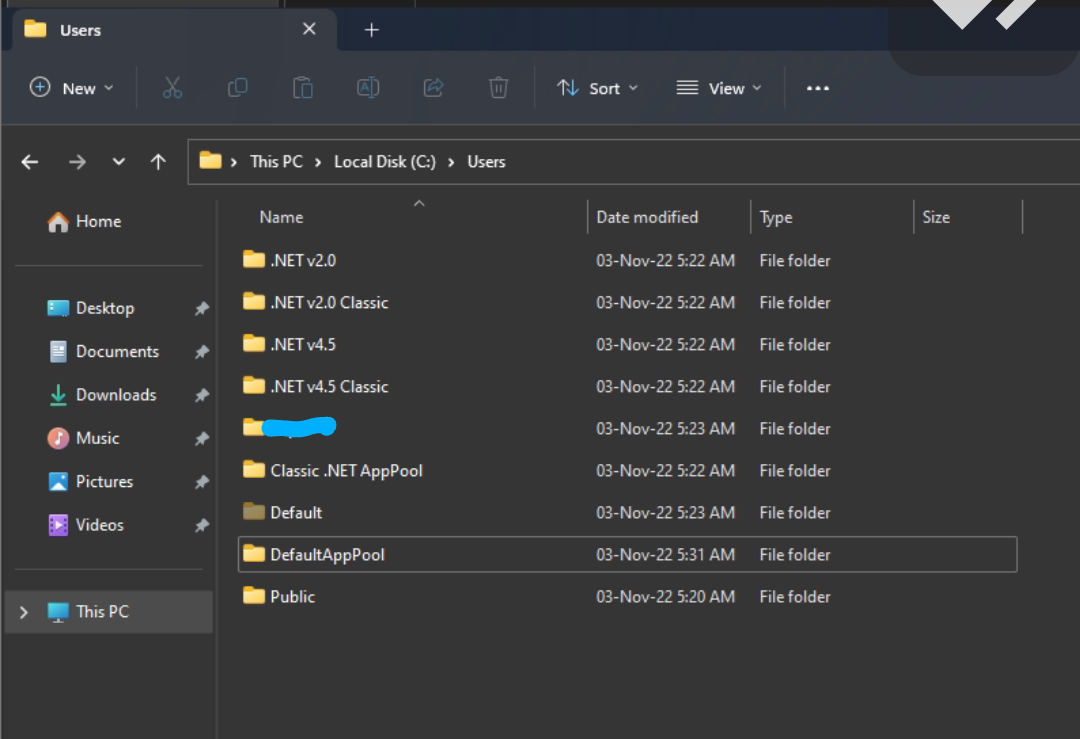Sort by the Date modified column header
The width and height of the screenshot is (1080, 739).
[x=647, y=217]
